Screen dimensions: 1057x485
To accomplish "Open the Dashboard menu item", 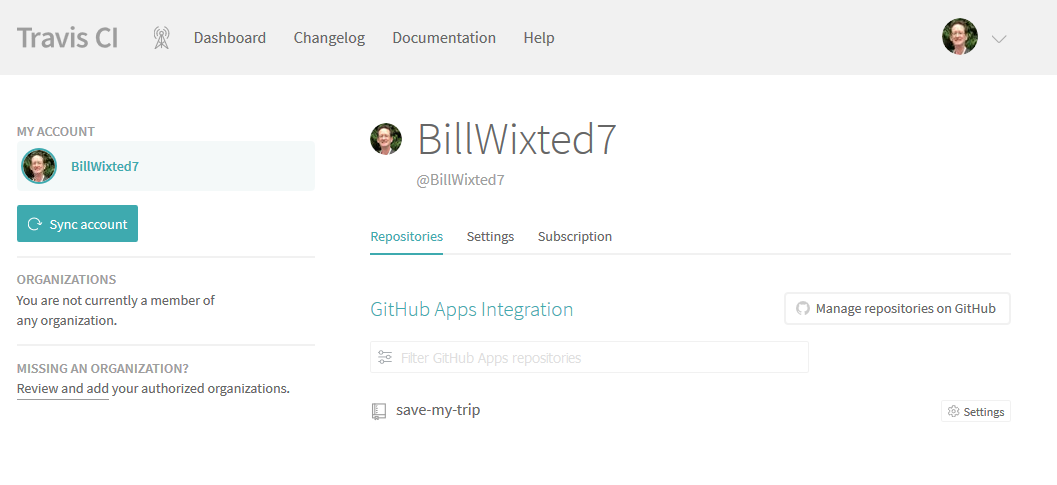I will tap(230, 38).
